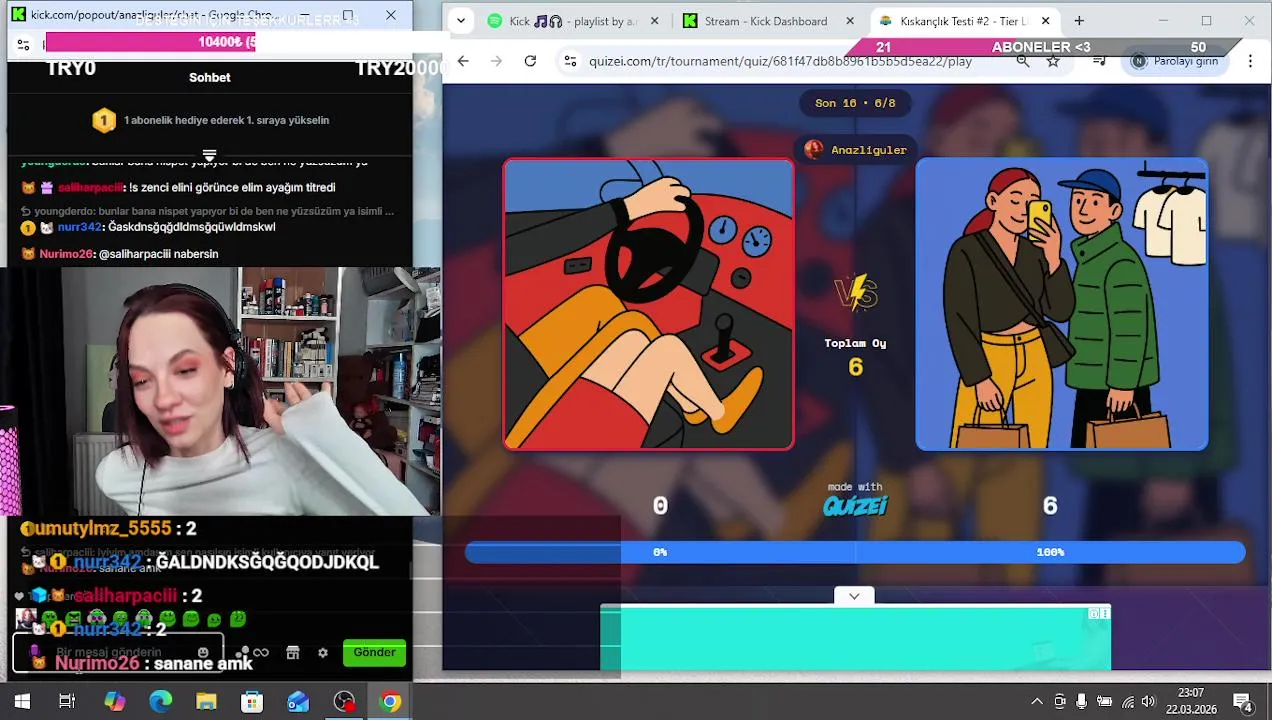
Task: Go back in quizei browser window
Action: pyautogui.click(x=463, y=61)
